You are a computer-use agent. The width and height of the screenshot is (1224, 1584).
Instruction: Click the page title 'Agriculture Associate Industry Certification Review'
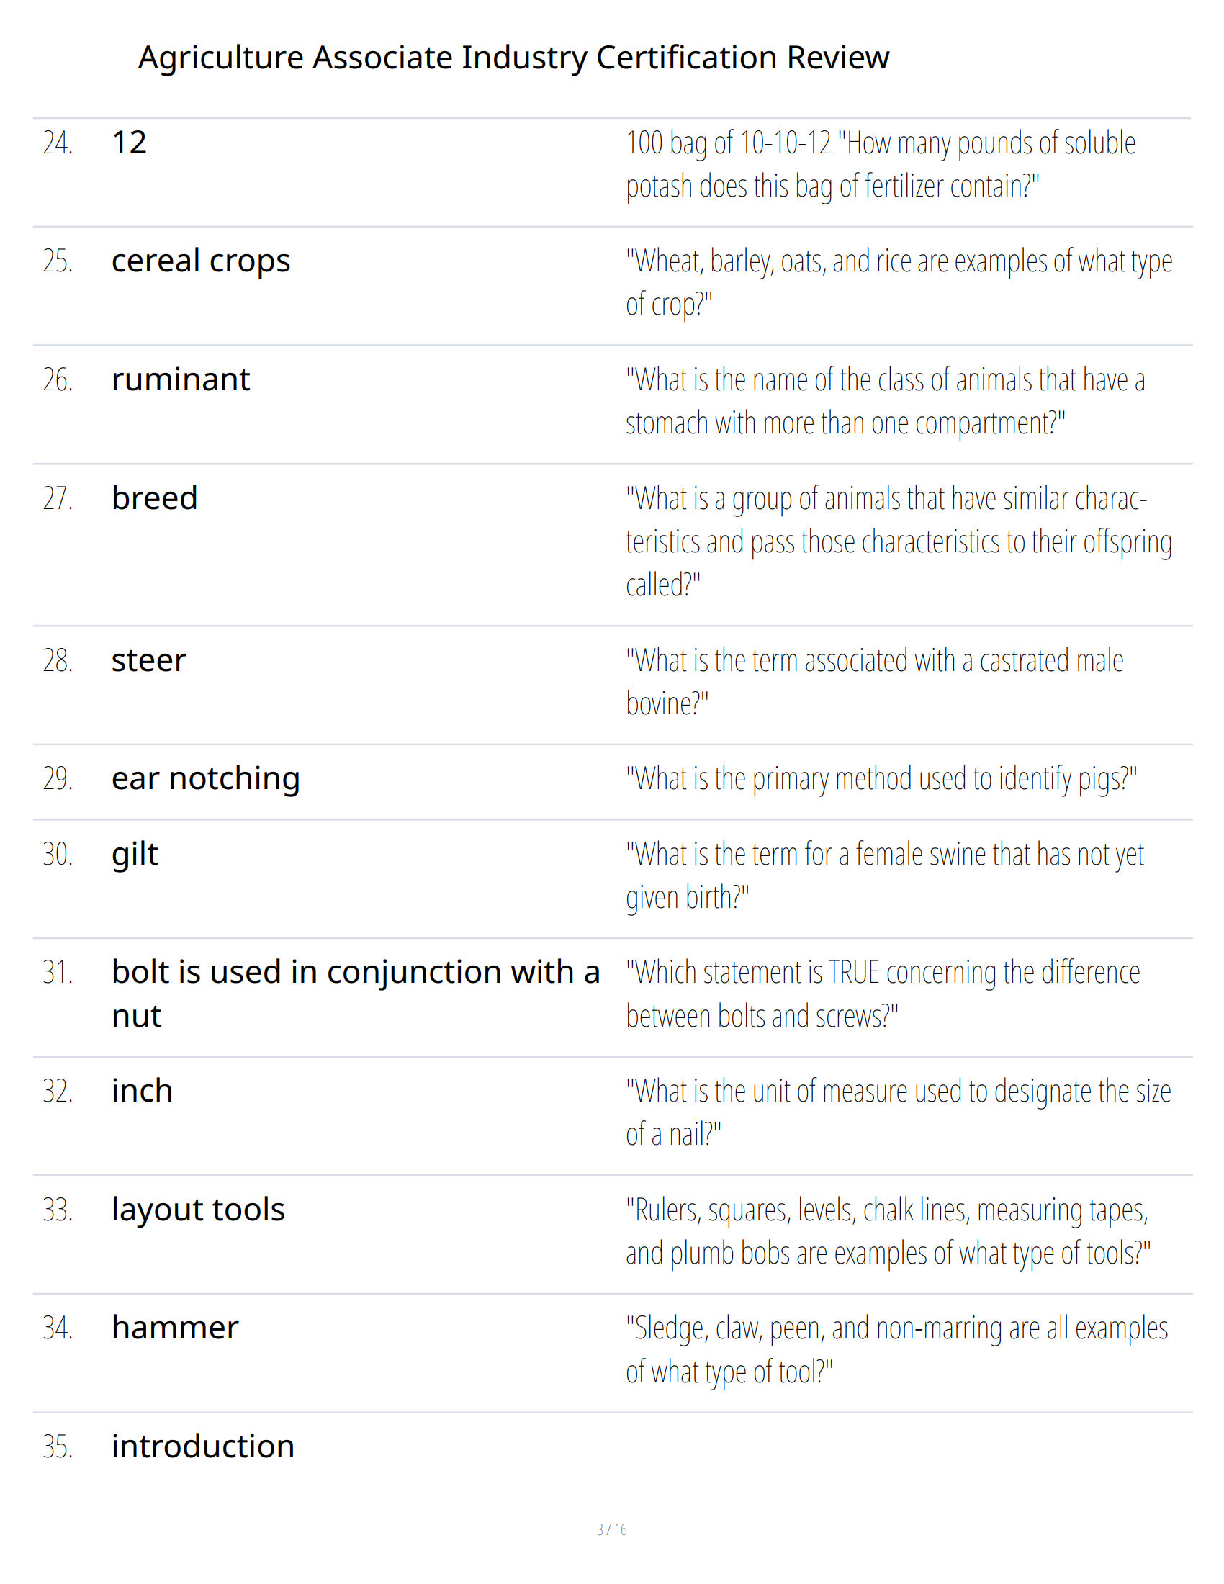(x=513, y=58)
